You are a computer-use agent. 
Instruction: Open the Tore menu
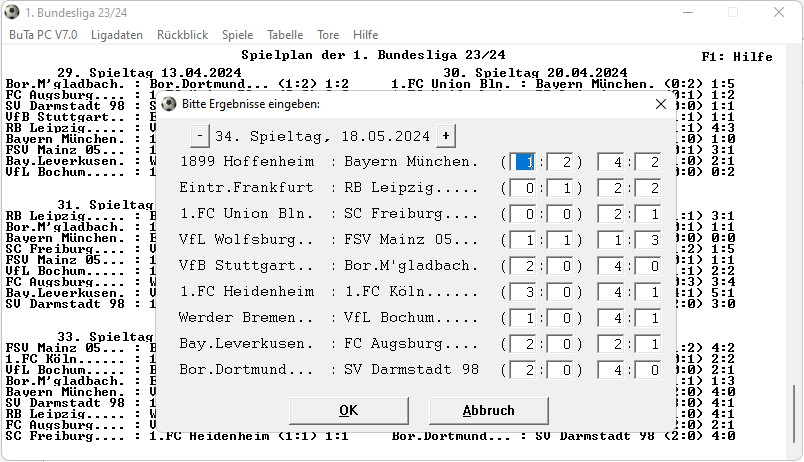(328, 35)
